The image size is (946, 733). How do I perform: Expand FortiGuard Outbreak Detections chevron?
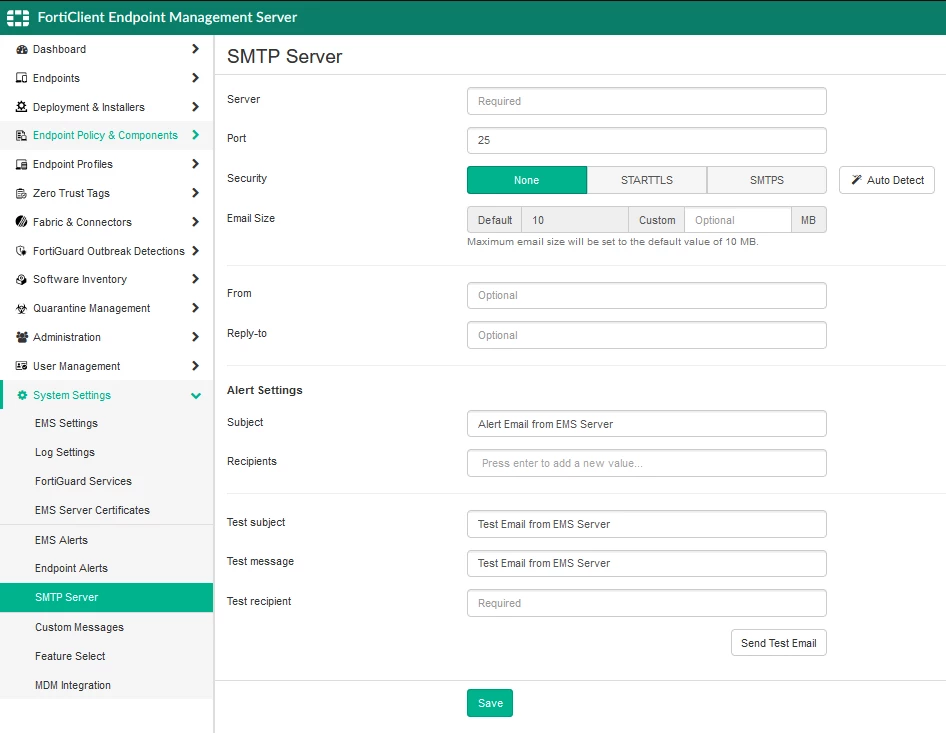pos(195,250)
